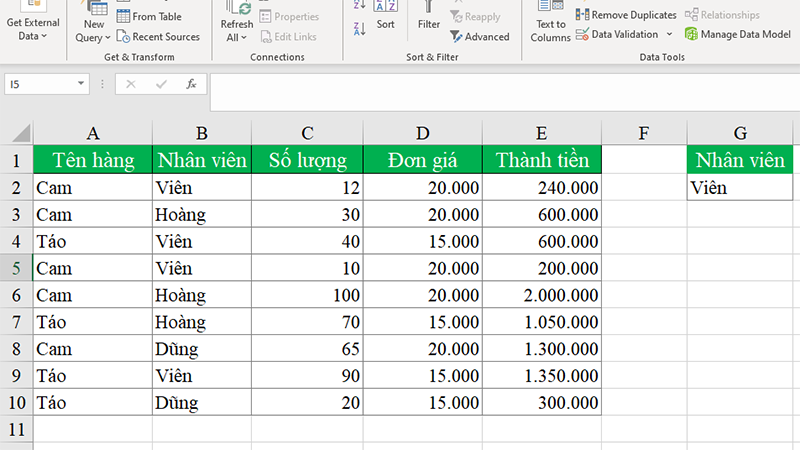Select cell A10 containing Táo
800x450 pixels.
[93, 403]
